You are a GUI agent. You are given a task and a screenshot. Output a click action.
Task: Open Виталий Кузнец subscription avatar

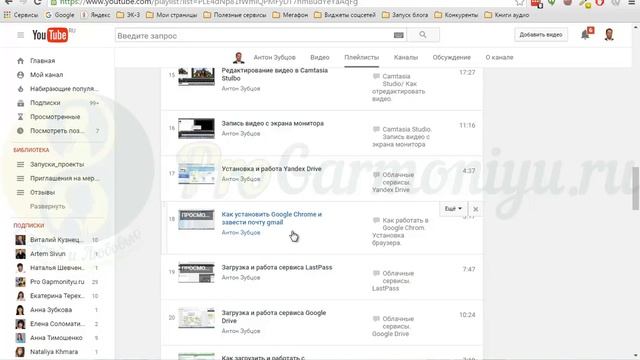[x=20, y=240]
